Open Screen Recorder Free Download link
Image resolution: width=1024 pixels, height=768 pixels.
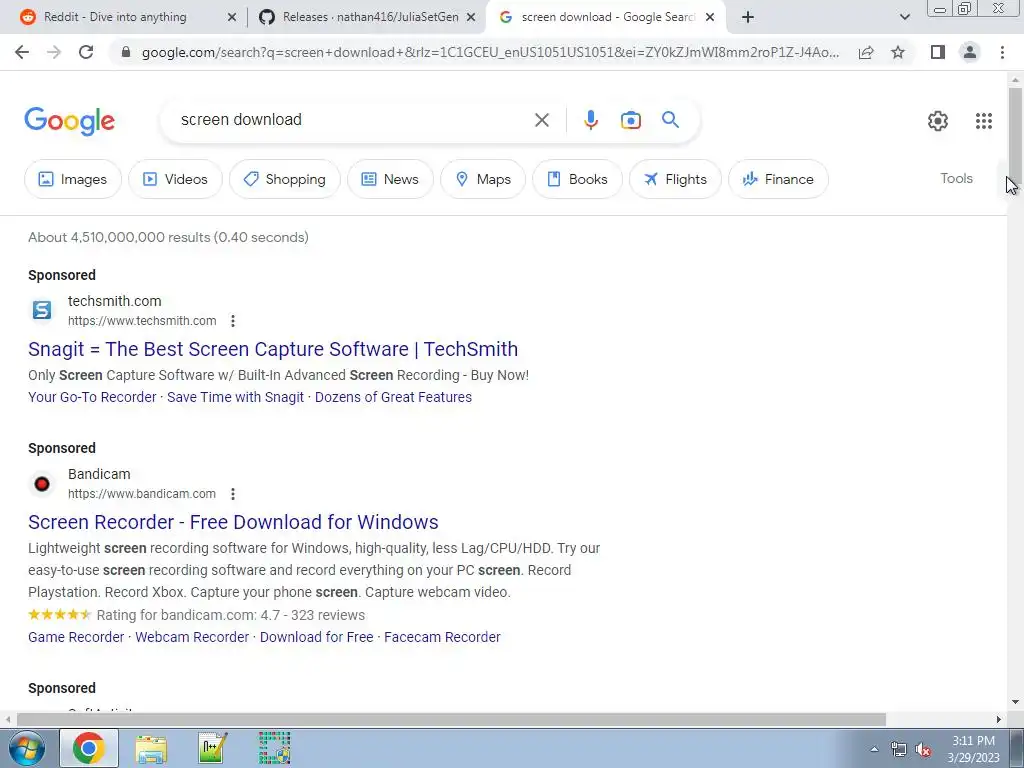pos(233,522)
